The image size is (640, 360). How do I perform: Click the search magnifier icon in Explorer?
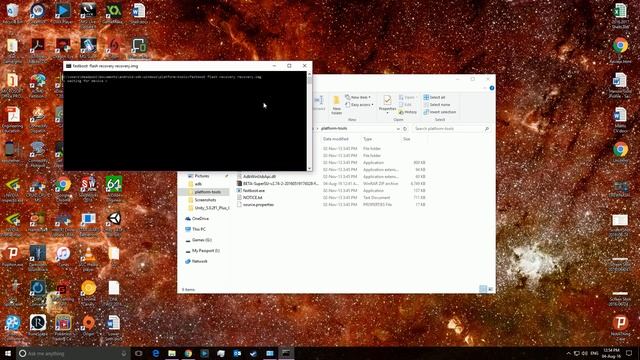[x=487, y=129]
